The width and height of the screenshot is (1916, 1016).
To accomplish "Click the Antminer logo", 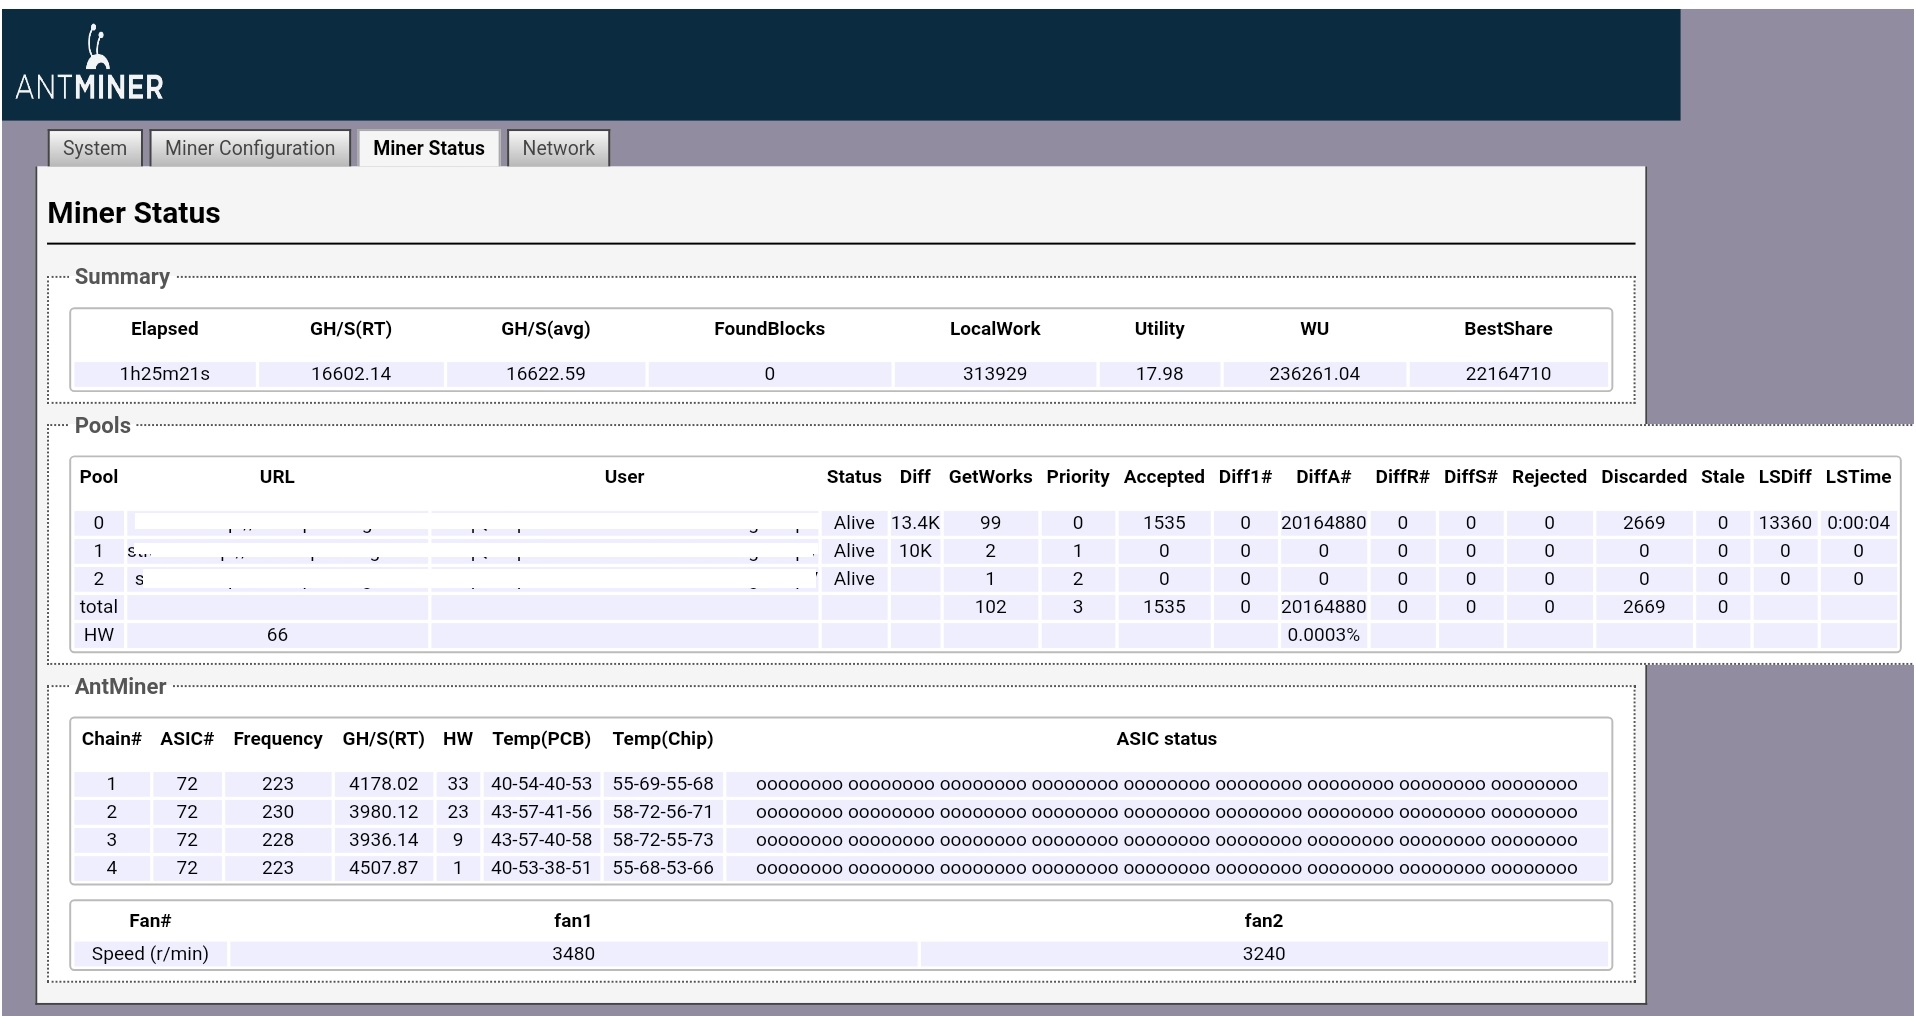I will point(89,64).
